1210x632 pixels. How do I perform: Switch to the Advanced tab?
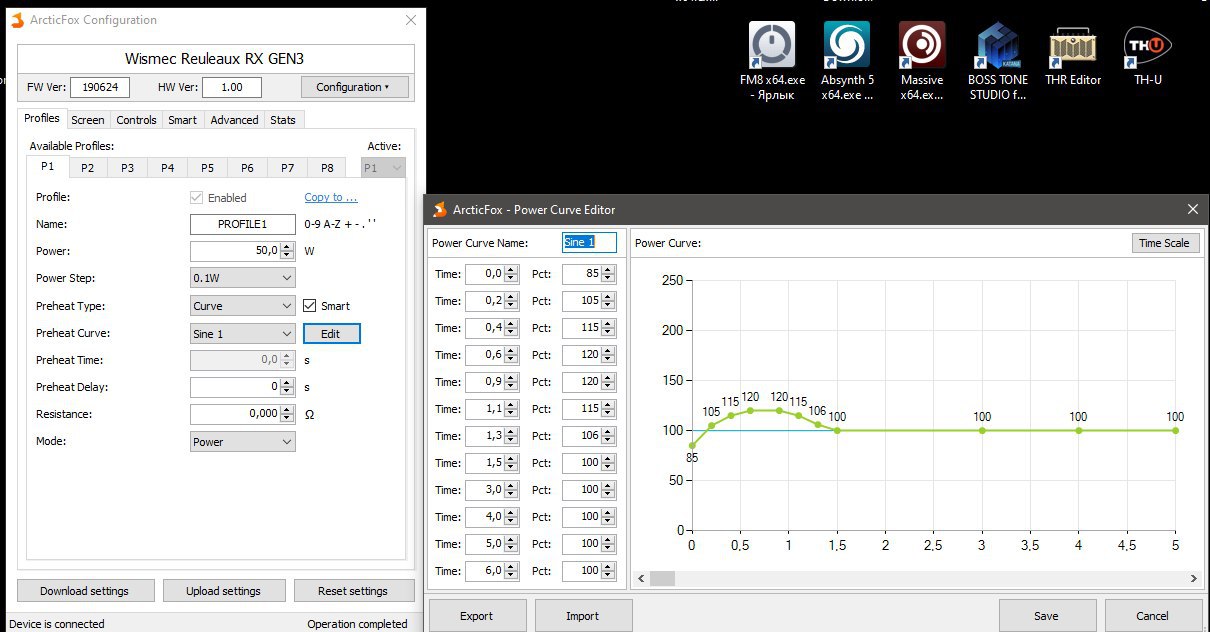(235, 120)
